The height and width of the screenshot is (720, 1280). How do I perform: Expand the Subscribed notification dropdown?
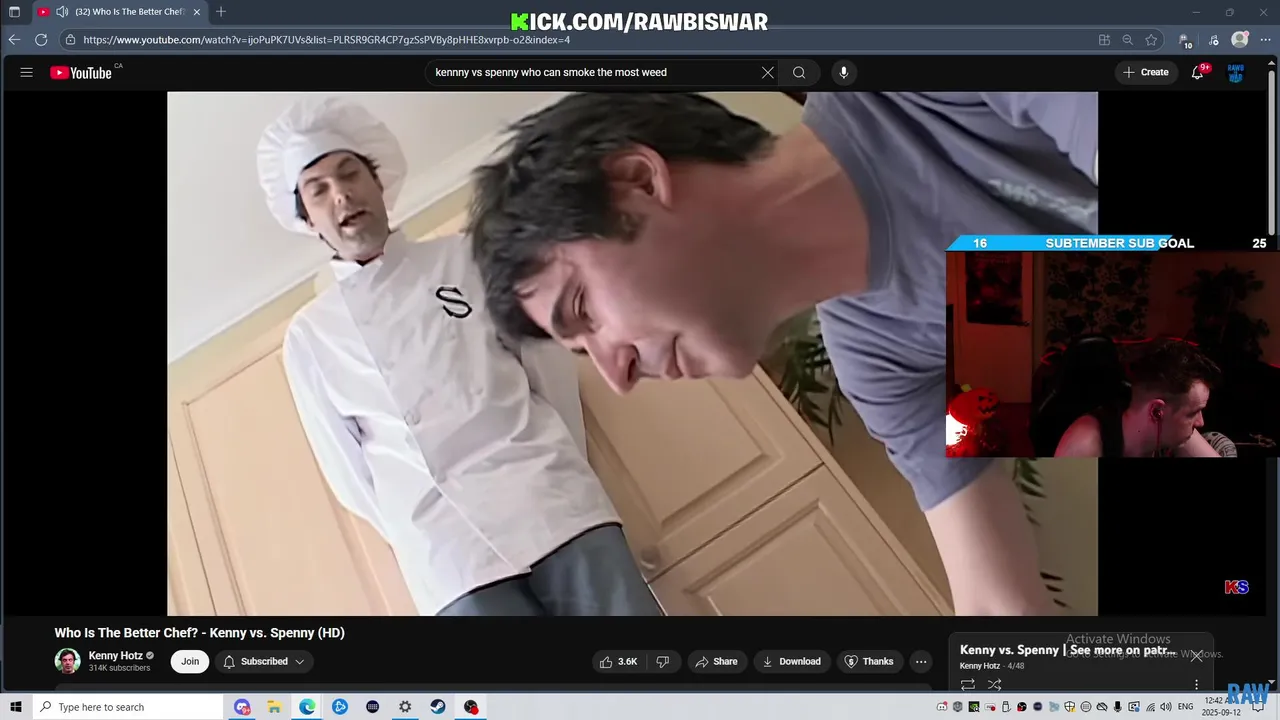(264, 661)
